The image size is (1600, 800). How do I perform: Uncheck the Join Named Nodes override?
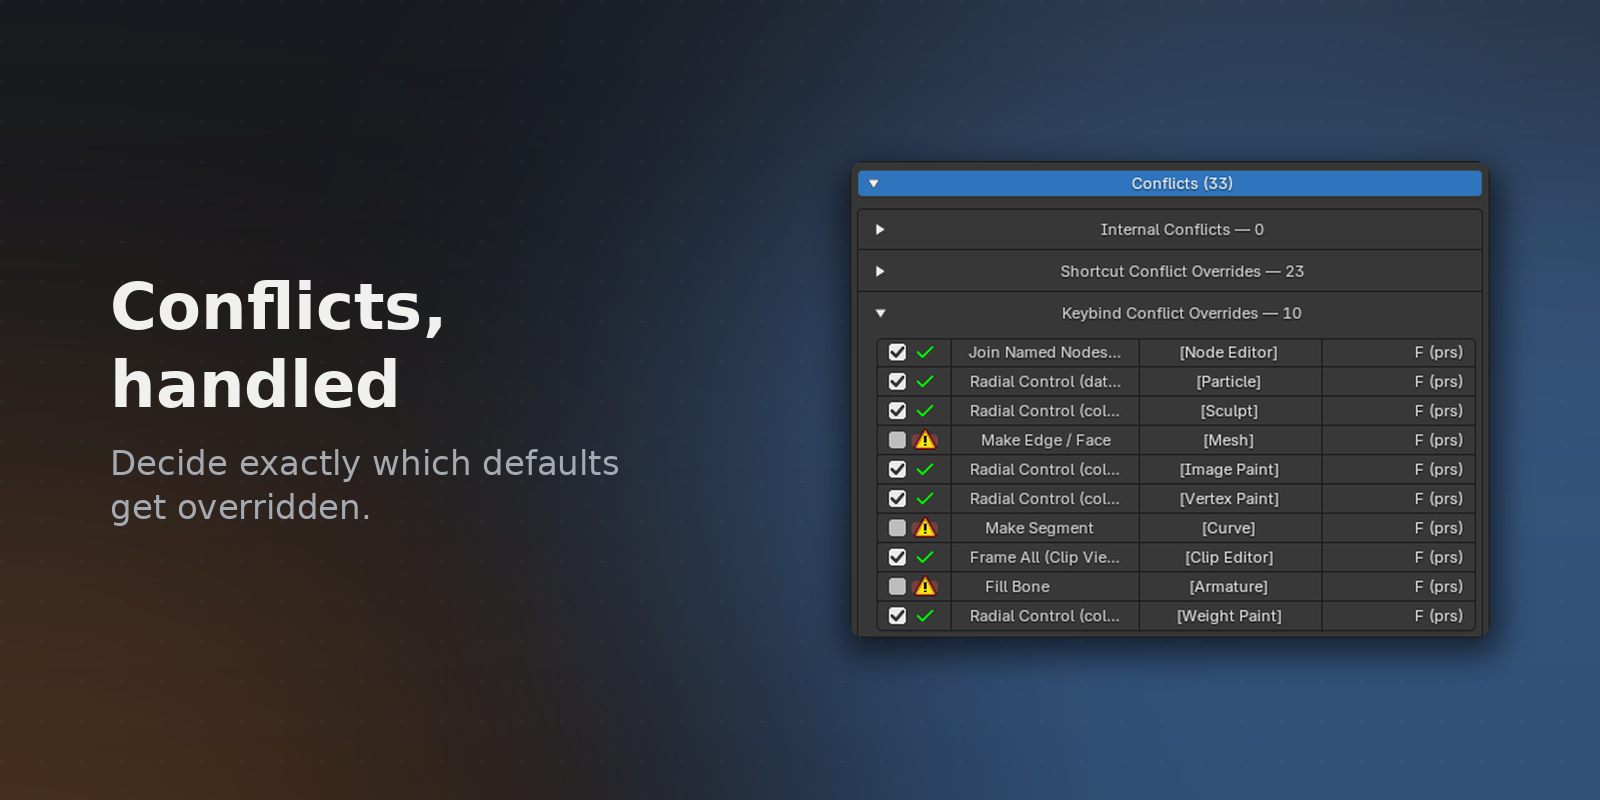click(897, 352)
